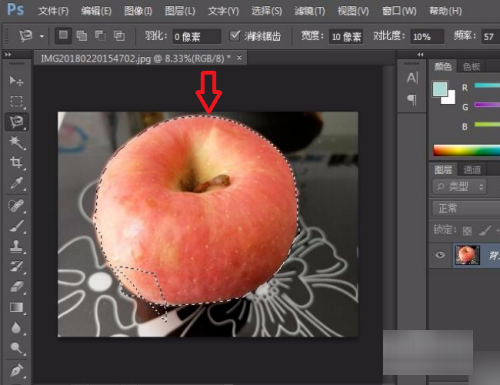The image size is (500, 385).
Task: Open the 图层(L) menu
Action: [x=180, y=11]
